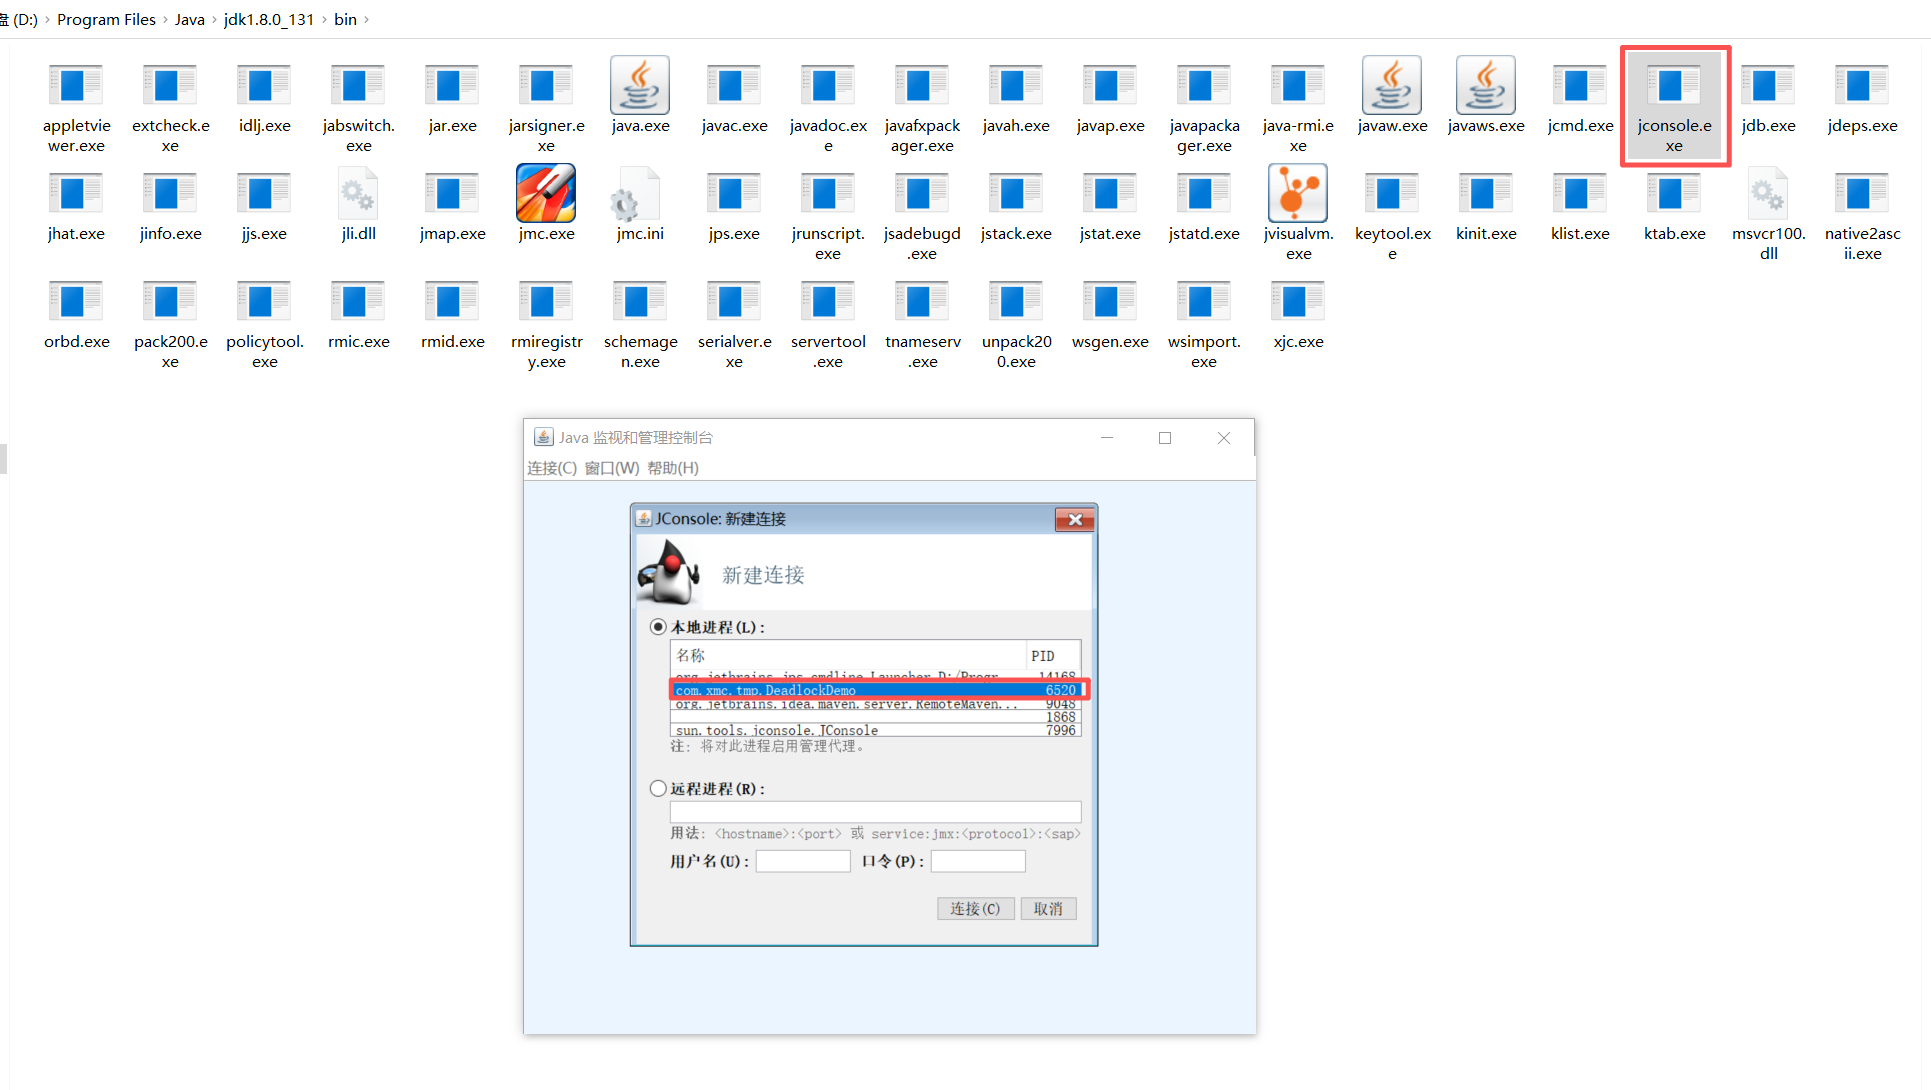Expand chevron after Program Files breadcrumb
Screen dimensions: 1931x1090
pyautogui.click(x=165, y=20)
